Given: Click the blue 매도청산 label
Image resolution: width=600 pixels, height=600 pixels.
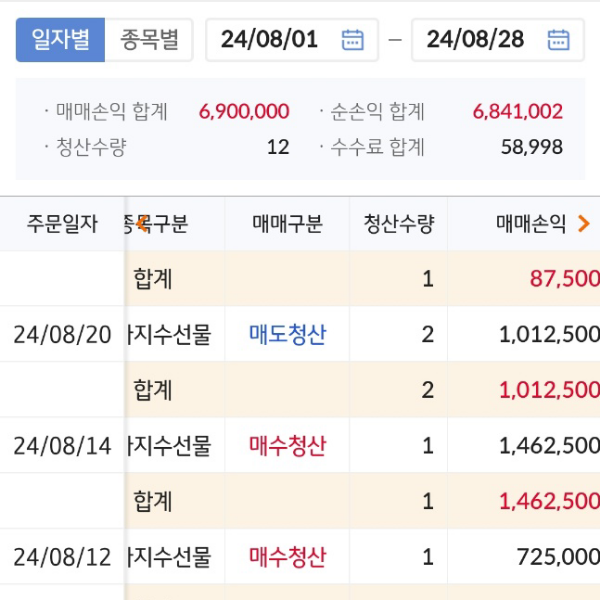Looking at the screenshot, I should point(287,334).
